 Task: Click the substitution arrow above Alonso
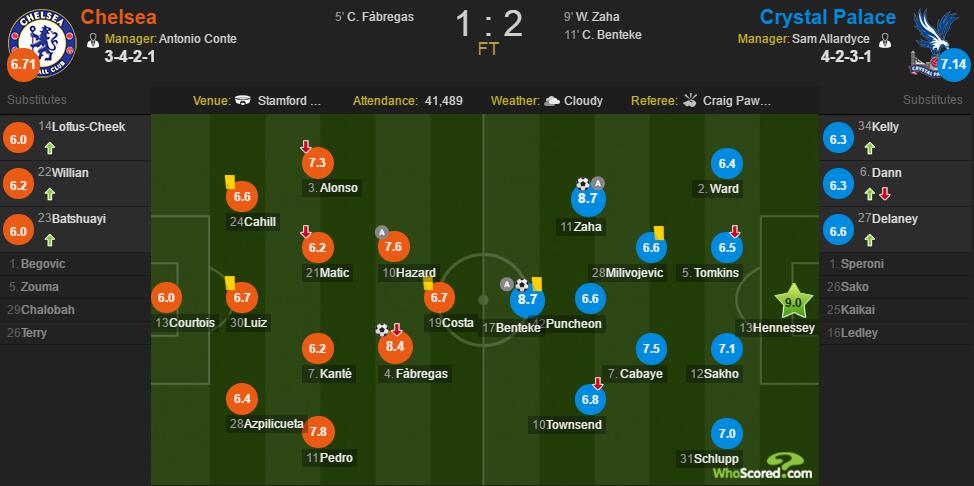tap(306, 147)
